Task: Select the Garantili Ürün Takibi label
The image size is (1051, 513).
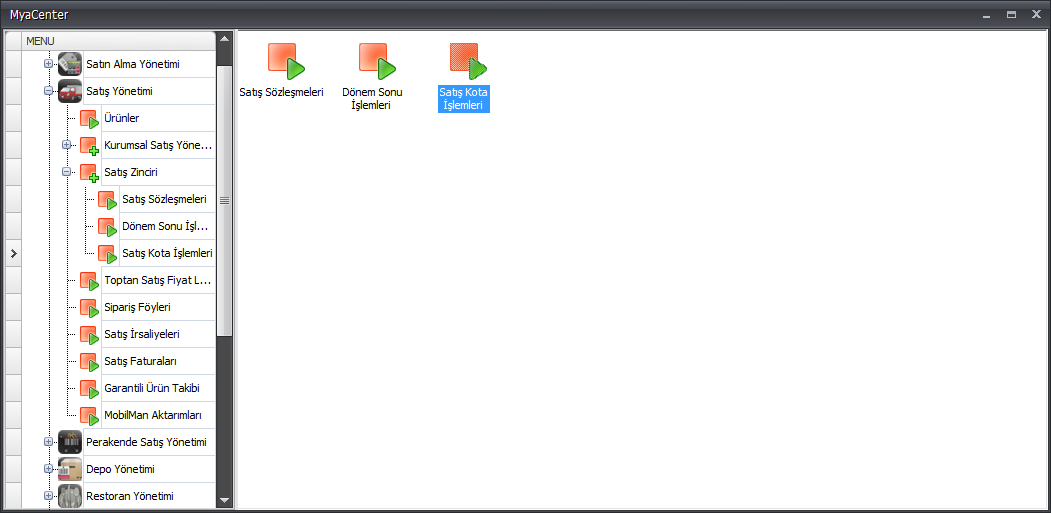Action: 152,388
